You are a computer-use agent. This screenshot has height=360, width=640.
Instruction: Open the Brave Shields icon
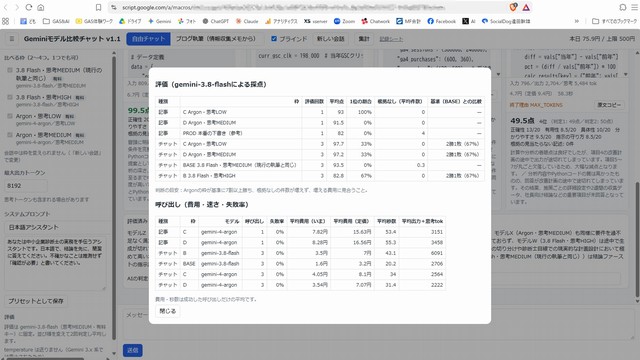point(513,7)
